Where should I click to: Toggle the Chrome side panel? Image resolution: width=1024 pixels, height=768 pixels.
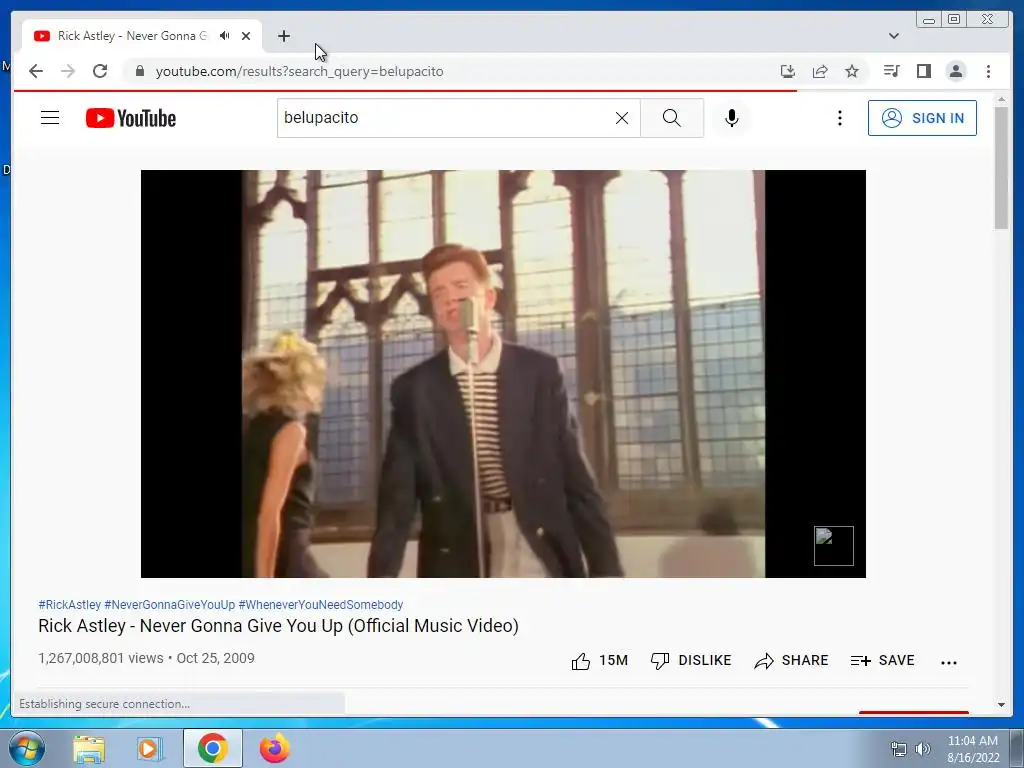[923, 71]
